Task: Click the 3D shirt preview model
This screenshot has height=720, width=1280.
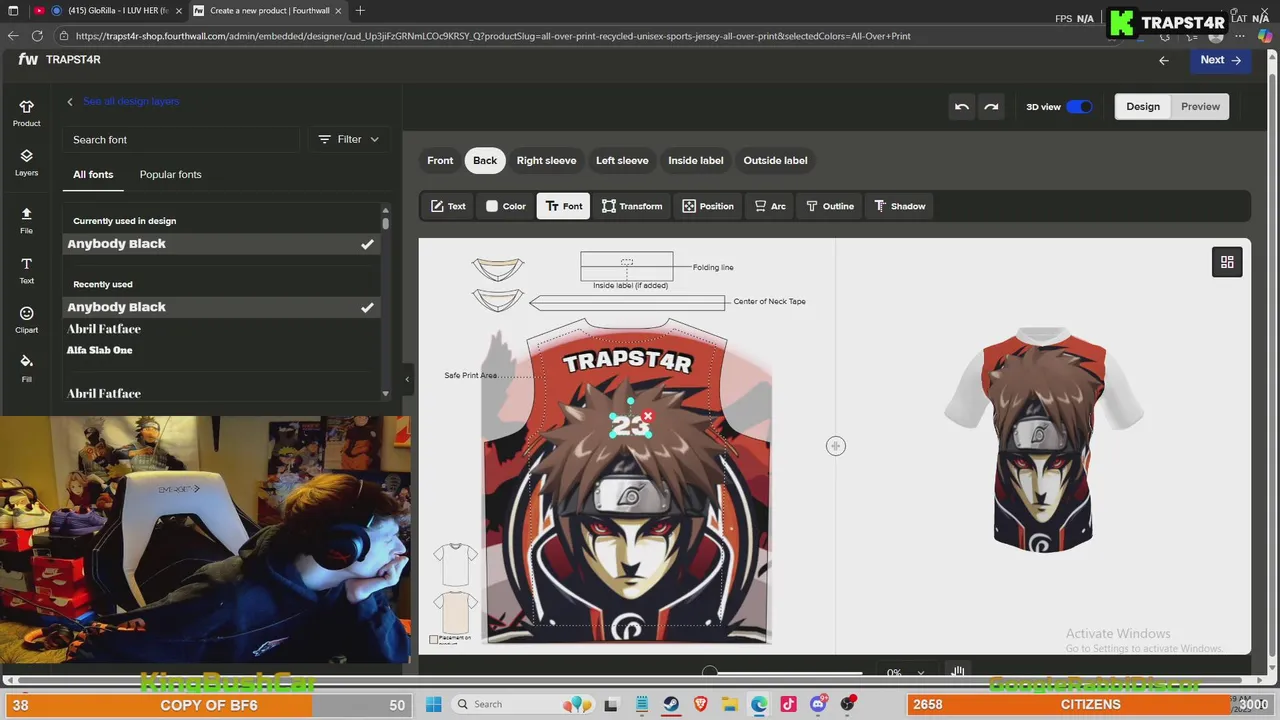Action: (1043, 440)
